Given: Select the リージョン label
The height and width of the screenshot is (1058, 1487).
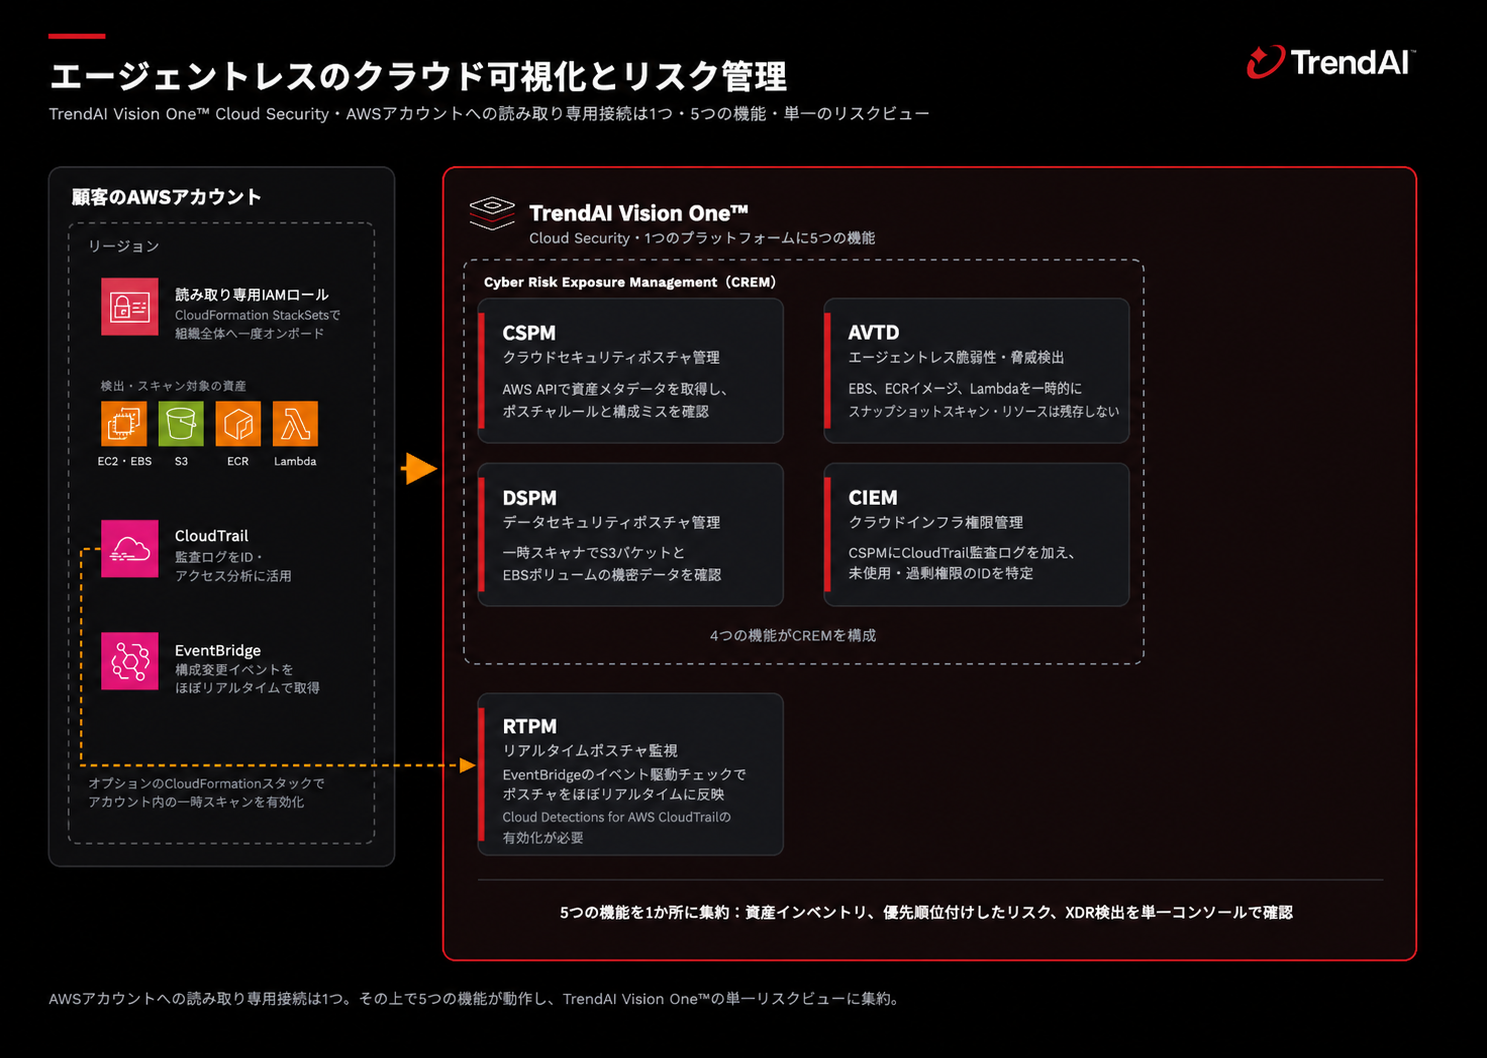Looking at the screenshot, I should [x=123, y=246].
